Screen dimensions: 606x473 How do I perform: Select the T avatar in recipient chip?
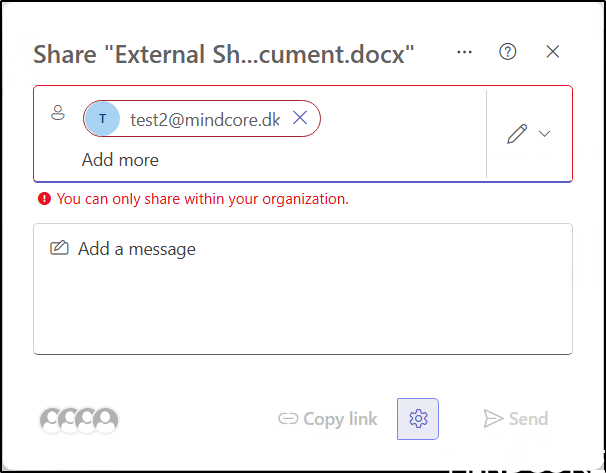103,119
